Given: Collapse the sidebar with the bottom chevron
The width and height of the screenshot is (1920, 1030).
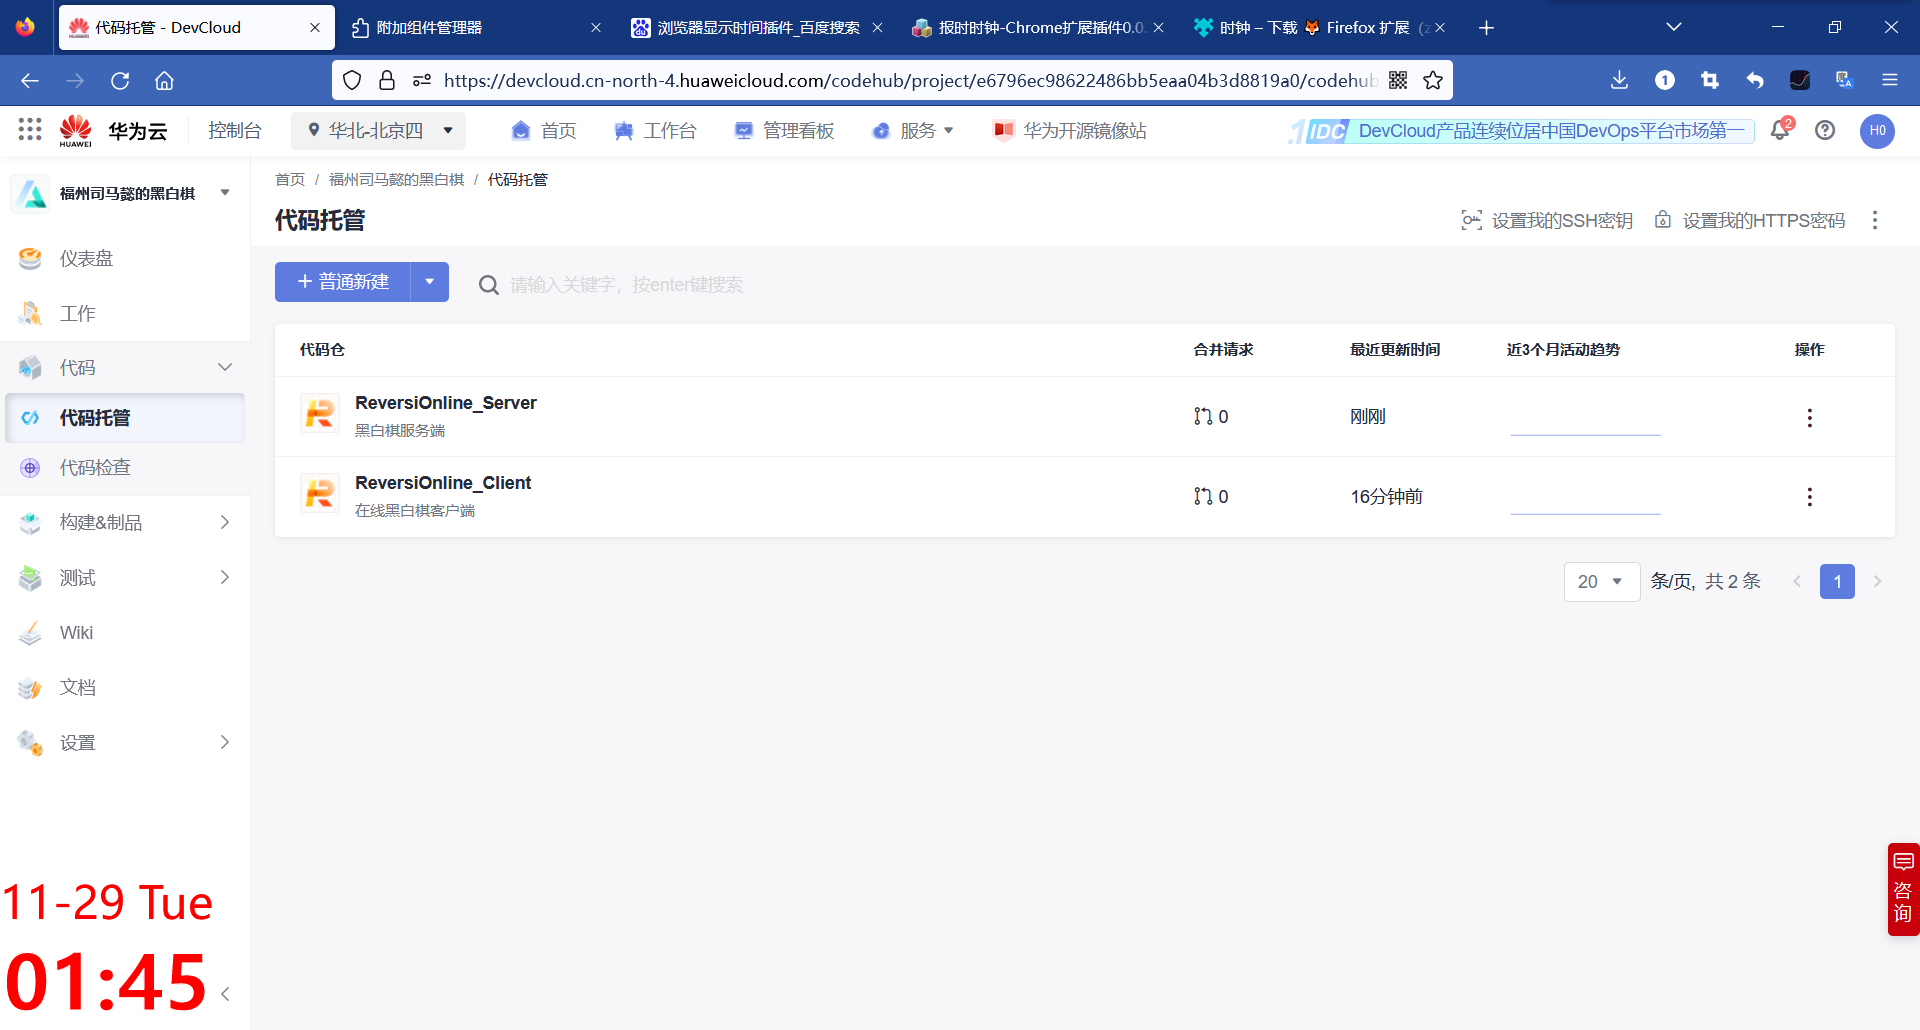Looking at the screenshot, I should click(x=225, y=994).
